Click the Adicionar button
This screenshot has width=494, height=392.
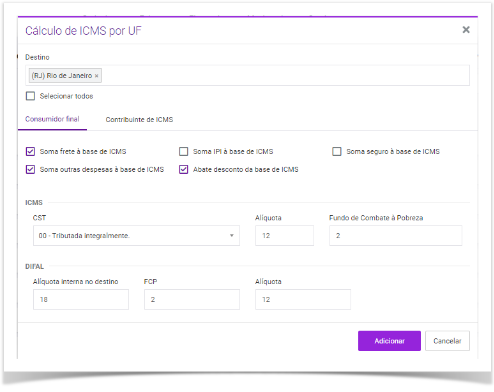click(x=389, y=341)
